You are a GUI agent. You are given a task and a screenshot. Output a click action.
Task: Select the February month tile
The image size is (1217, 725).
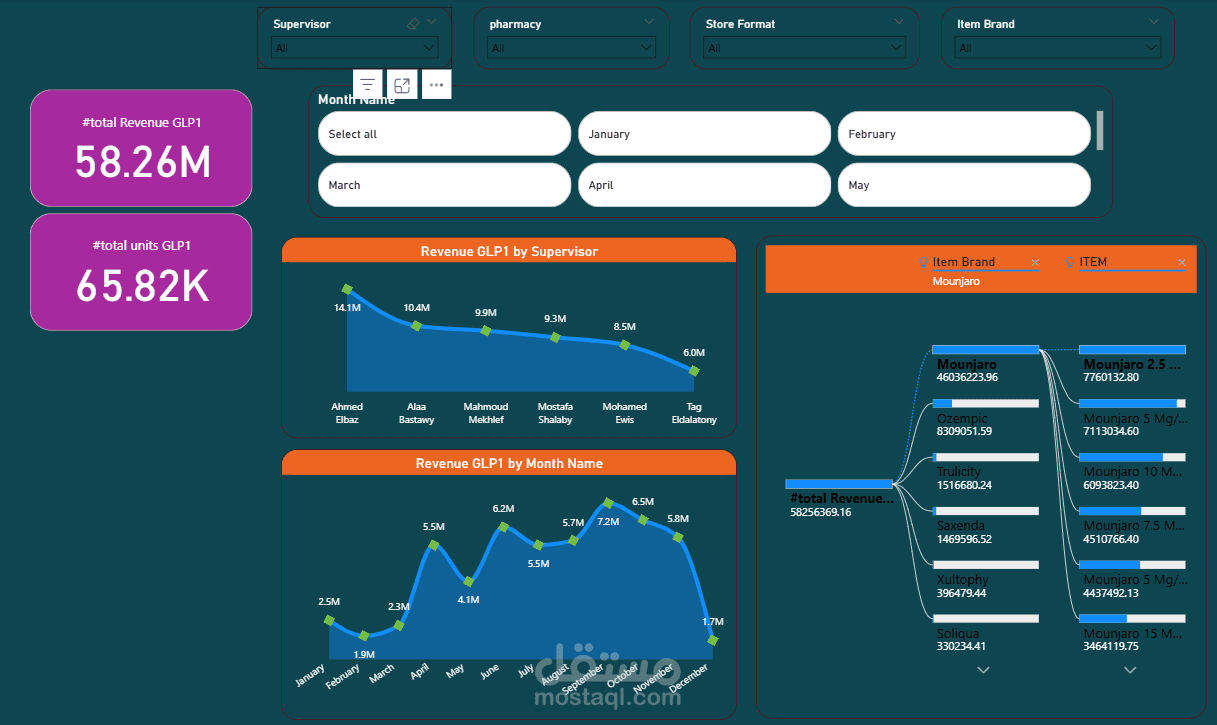pos(964,133)
